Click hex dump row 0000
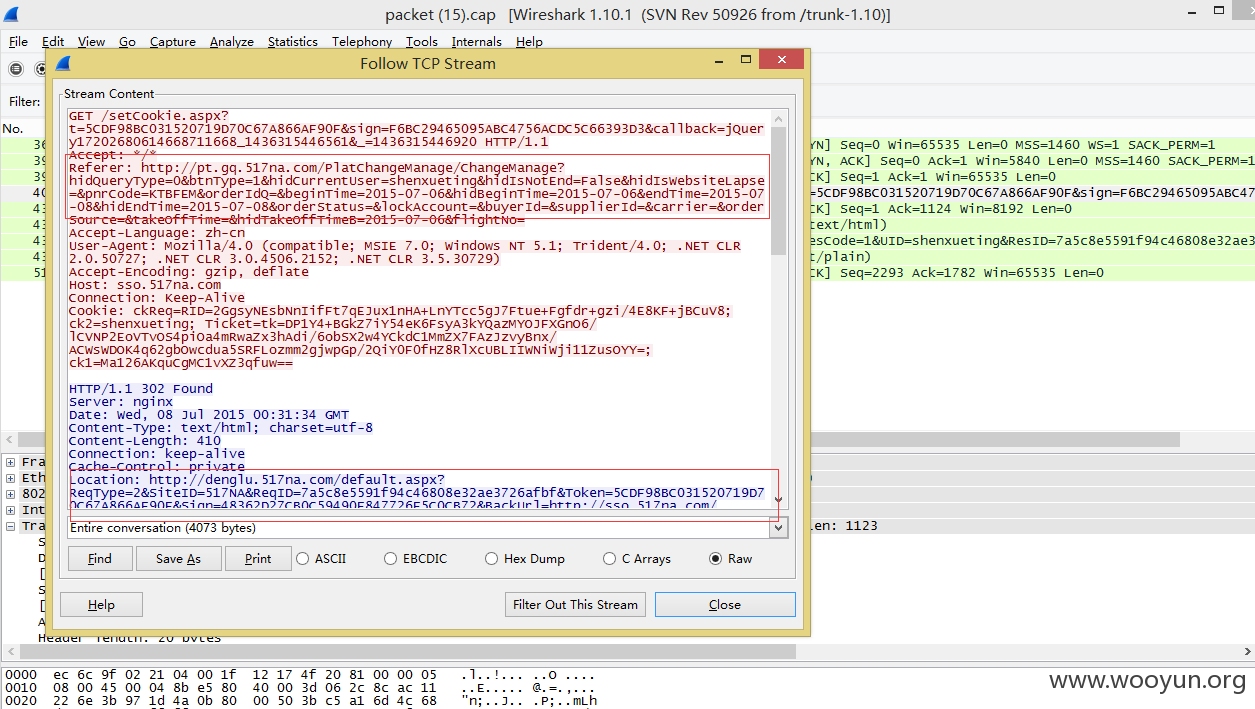Screen dimensions: 1255x709 (300, 675)
